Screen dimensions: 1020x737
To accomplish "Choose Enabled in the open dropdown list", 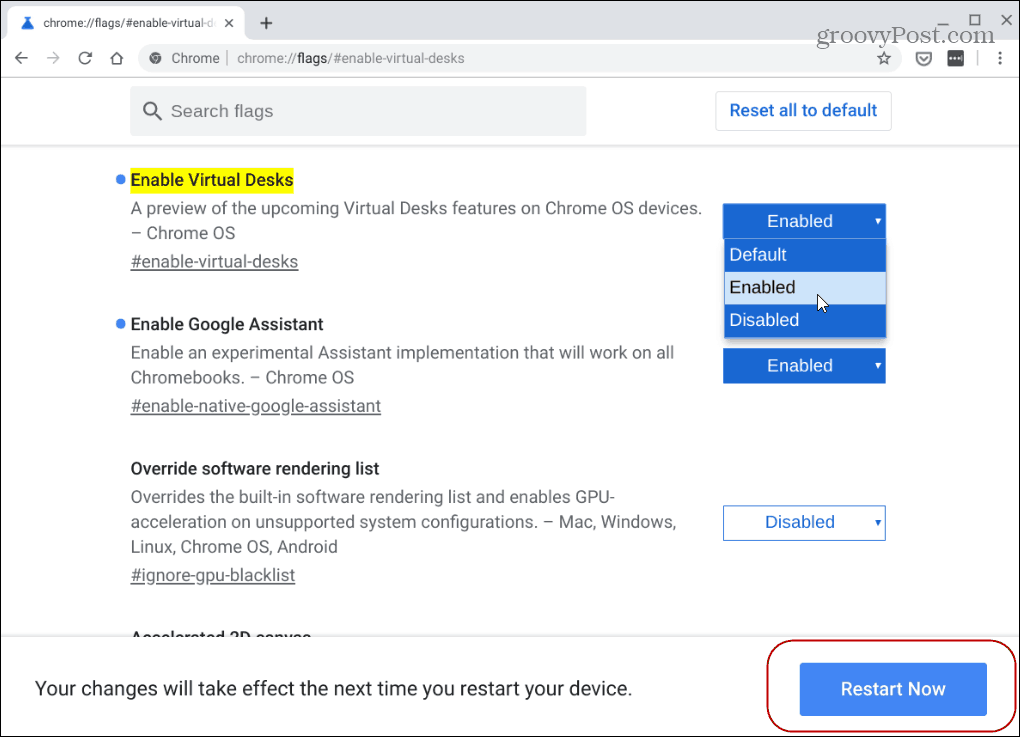I will 805,288.
